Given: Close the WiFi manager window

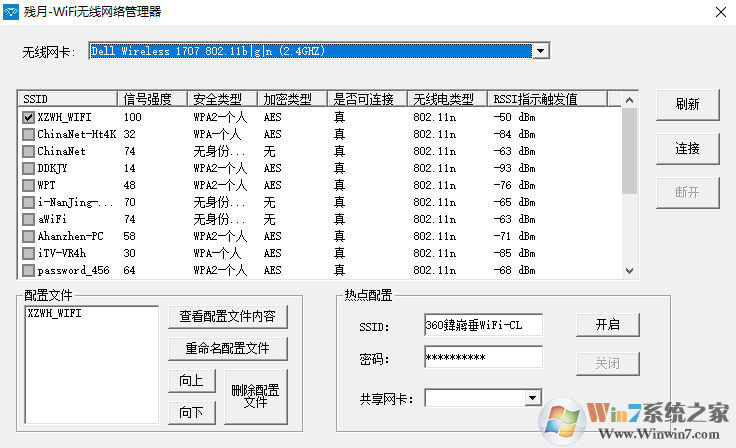Looking at the screenshot, I should click(721, 12).
